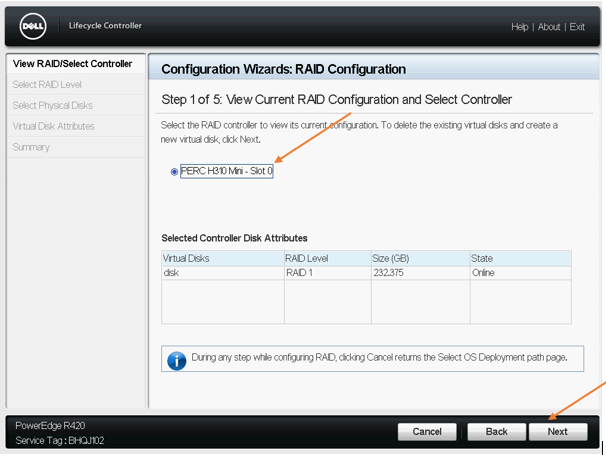Open the Select Physical Disks step
The height and width of the screenshot is (457, 606).
[x=76, y=106]
